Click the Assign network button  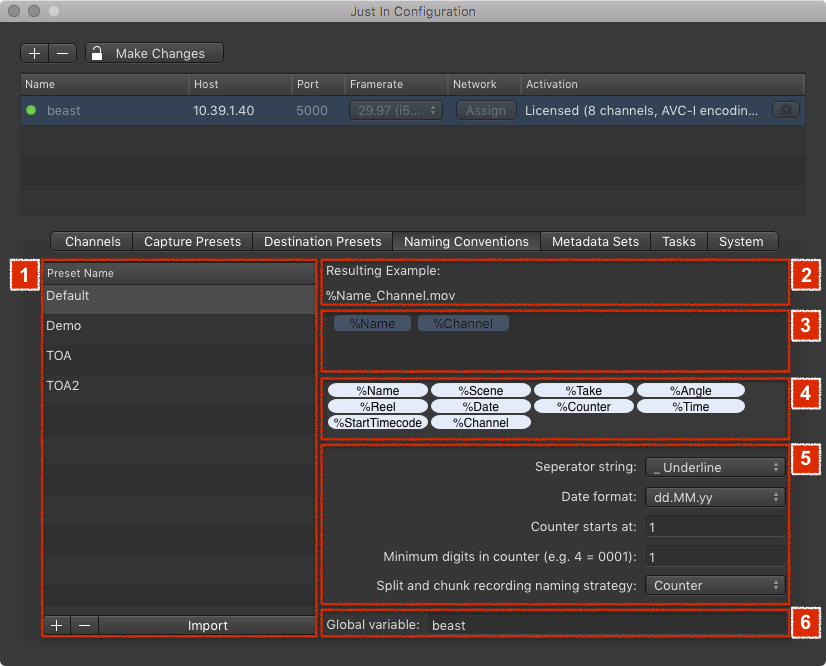486,111
